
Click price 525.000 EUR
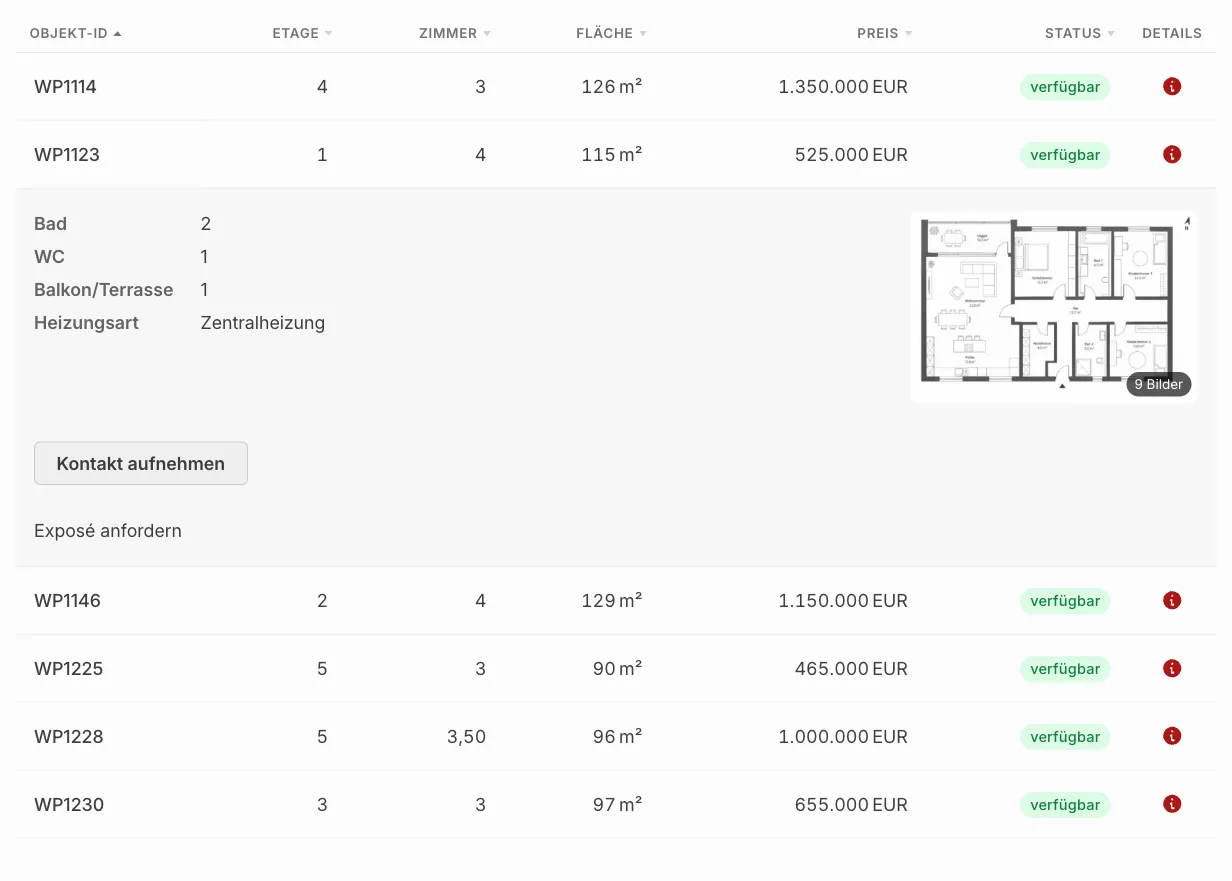click(x=851, y=155)
